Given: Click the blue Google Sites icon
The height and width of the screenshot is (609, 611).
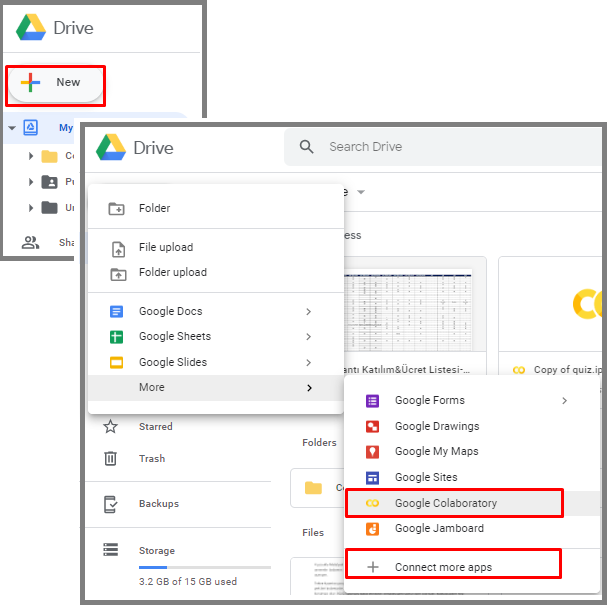Looking at the screenshot, I should point(373,478).
